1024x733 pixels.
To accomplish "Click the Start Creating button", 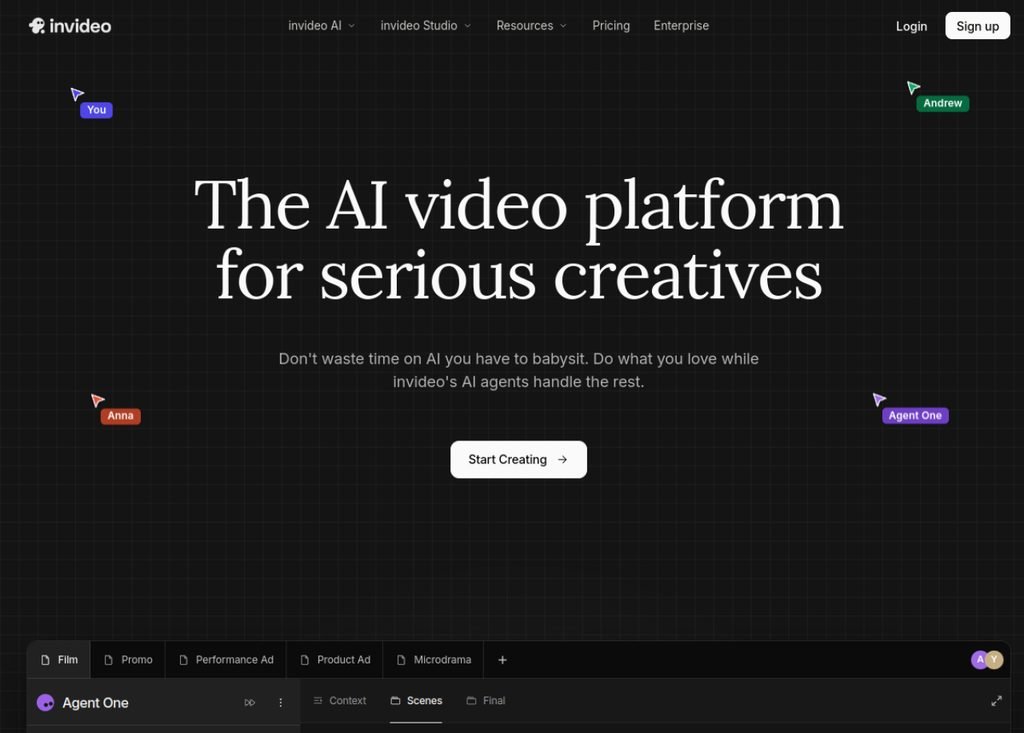I will click(518, 459).
